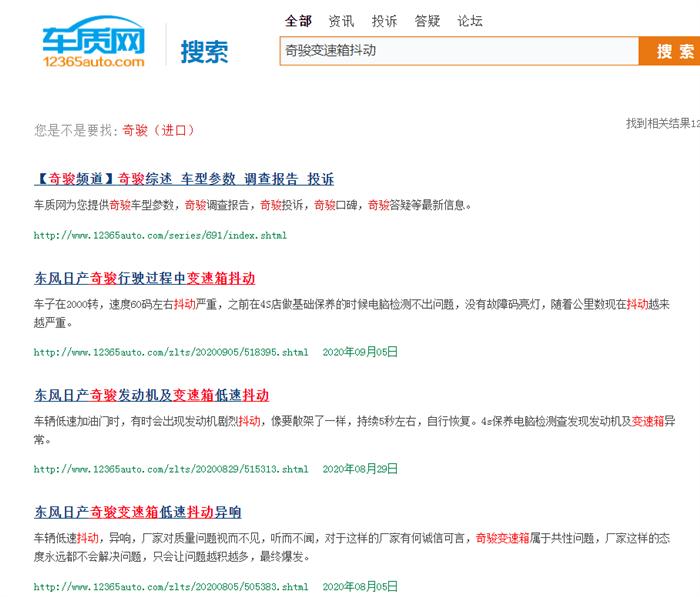The width and height of the screenshot is (700, 597).
Task: Click URL zlts/20200905/518395.shtml
Action: tap(171, 352)
